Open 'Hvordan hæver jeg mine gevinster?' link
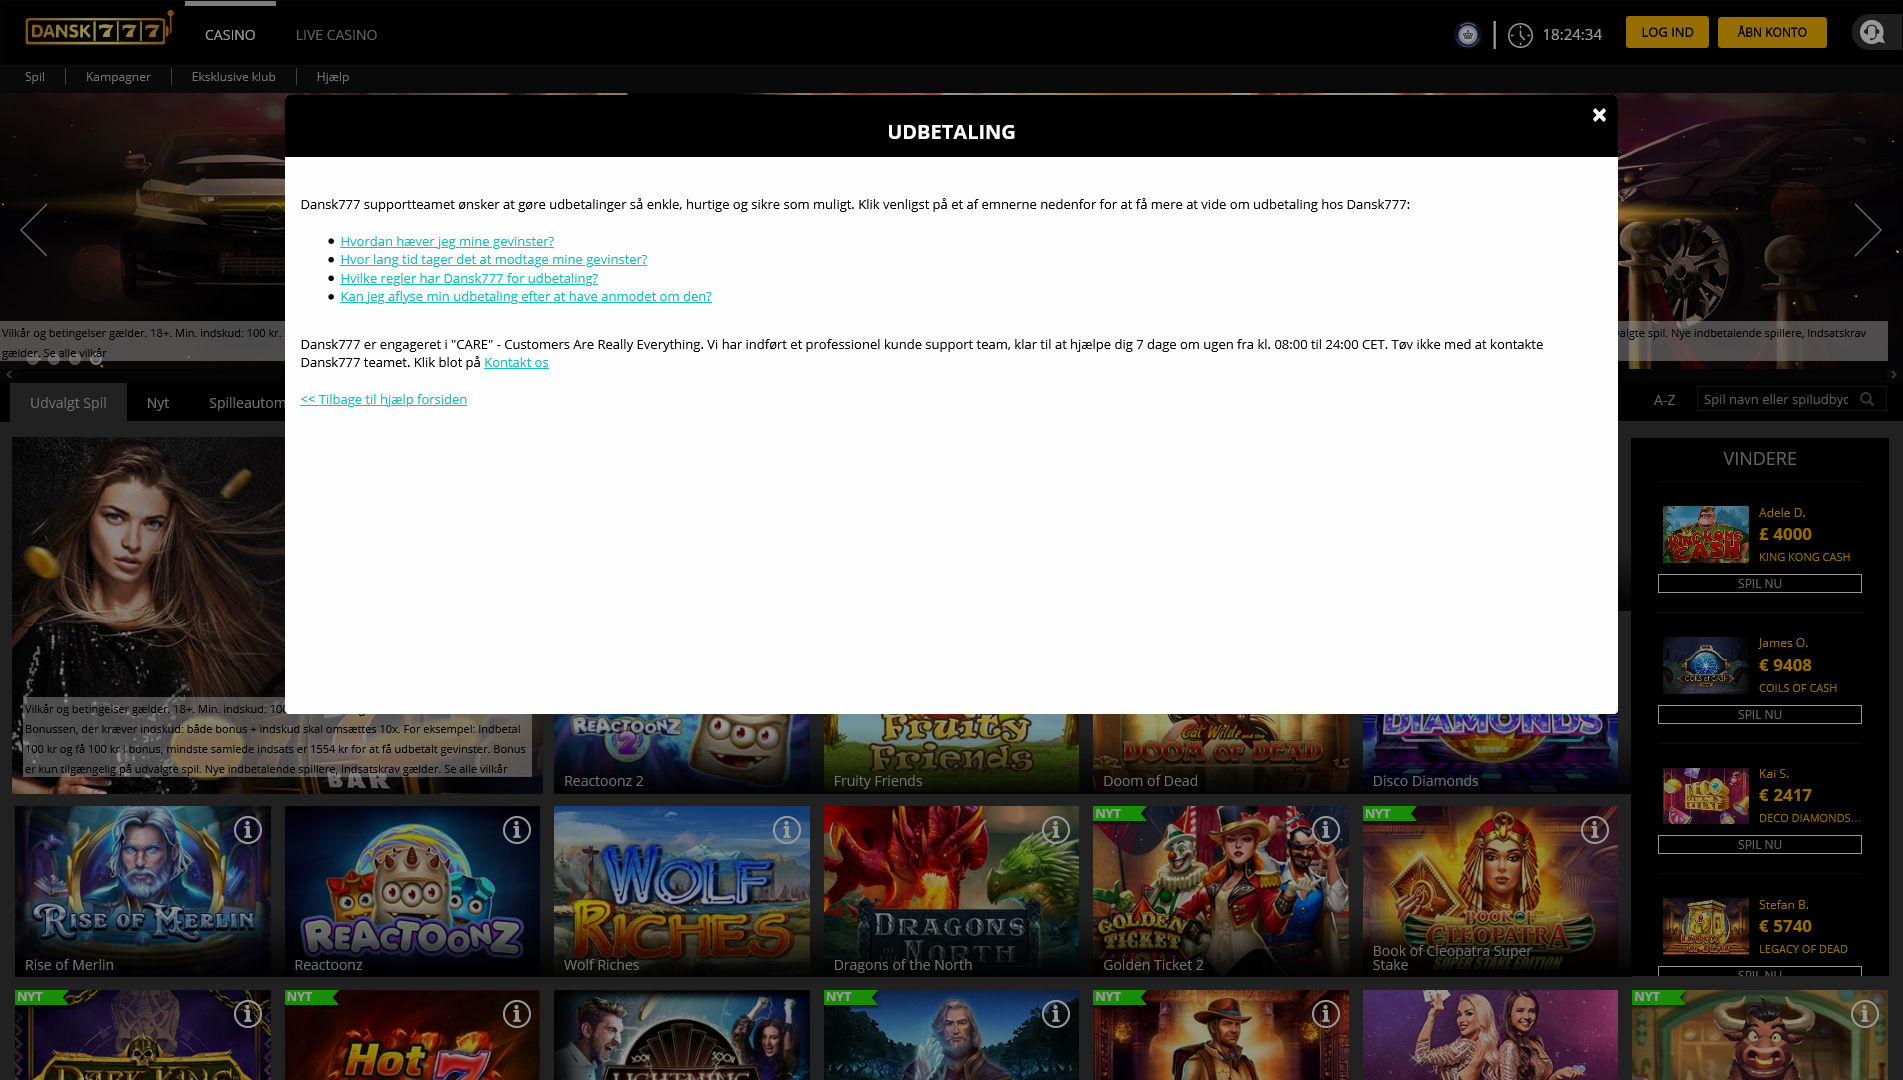The width and height of the screenshot is (1903, 1080). click(447, 241)
